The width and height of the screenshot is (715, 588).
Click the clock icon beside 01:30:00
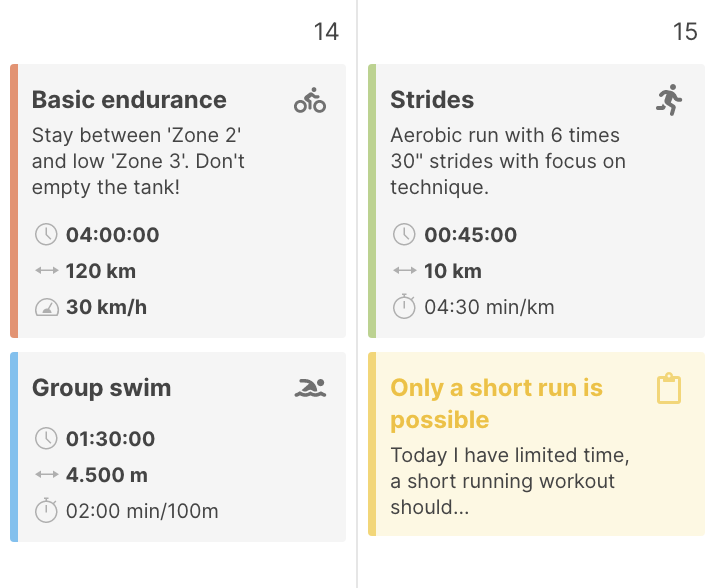click(46, 439)
